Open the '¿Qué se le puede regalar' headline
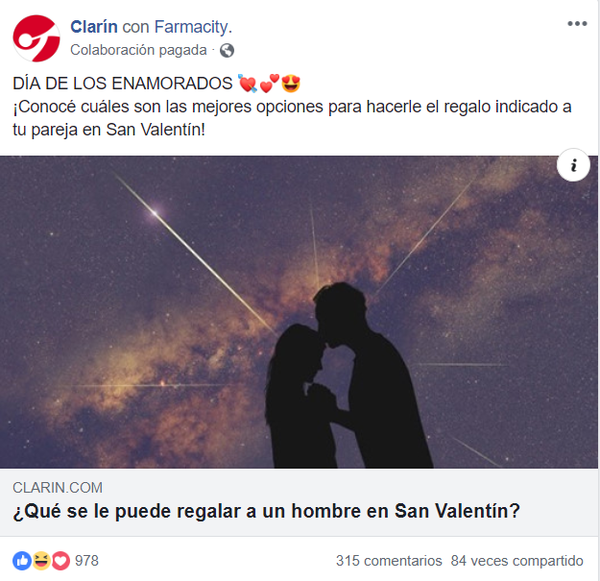600x581 pixels. tap(266, 511)
